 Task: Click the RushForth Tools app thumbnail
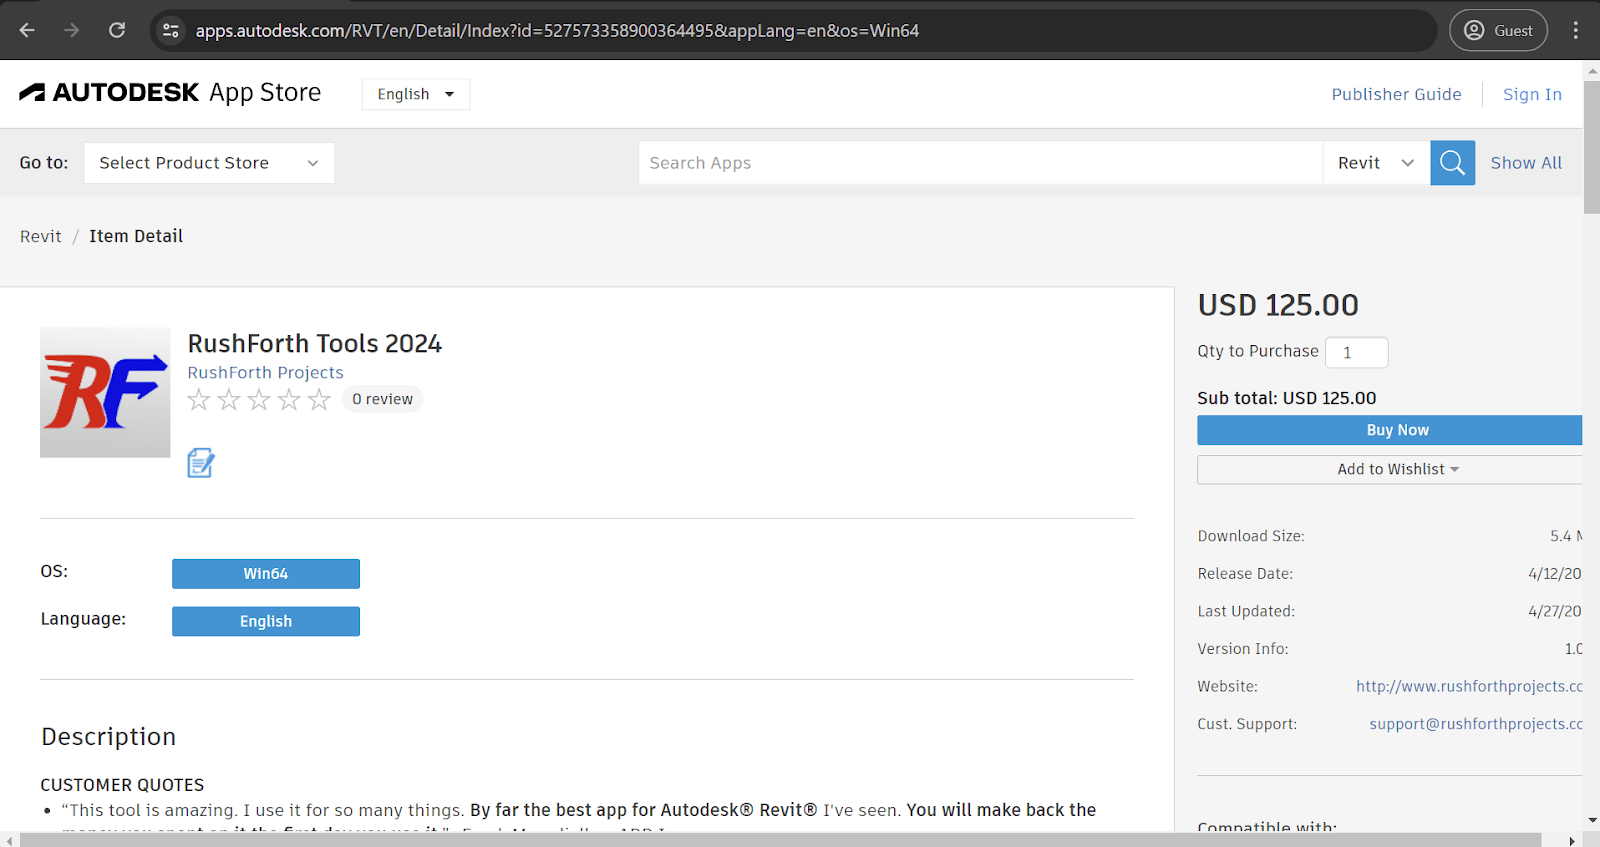click(x=105, y=392)
